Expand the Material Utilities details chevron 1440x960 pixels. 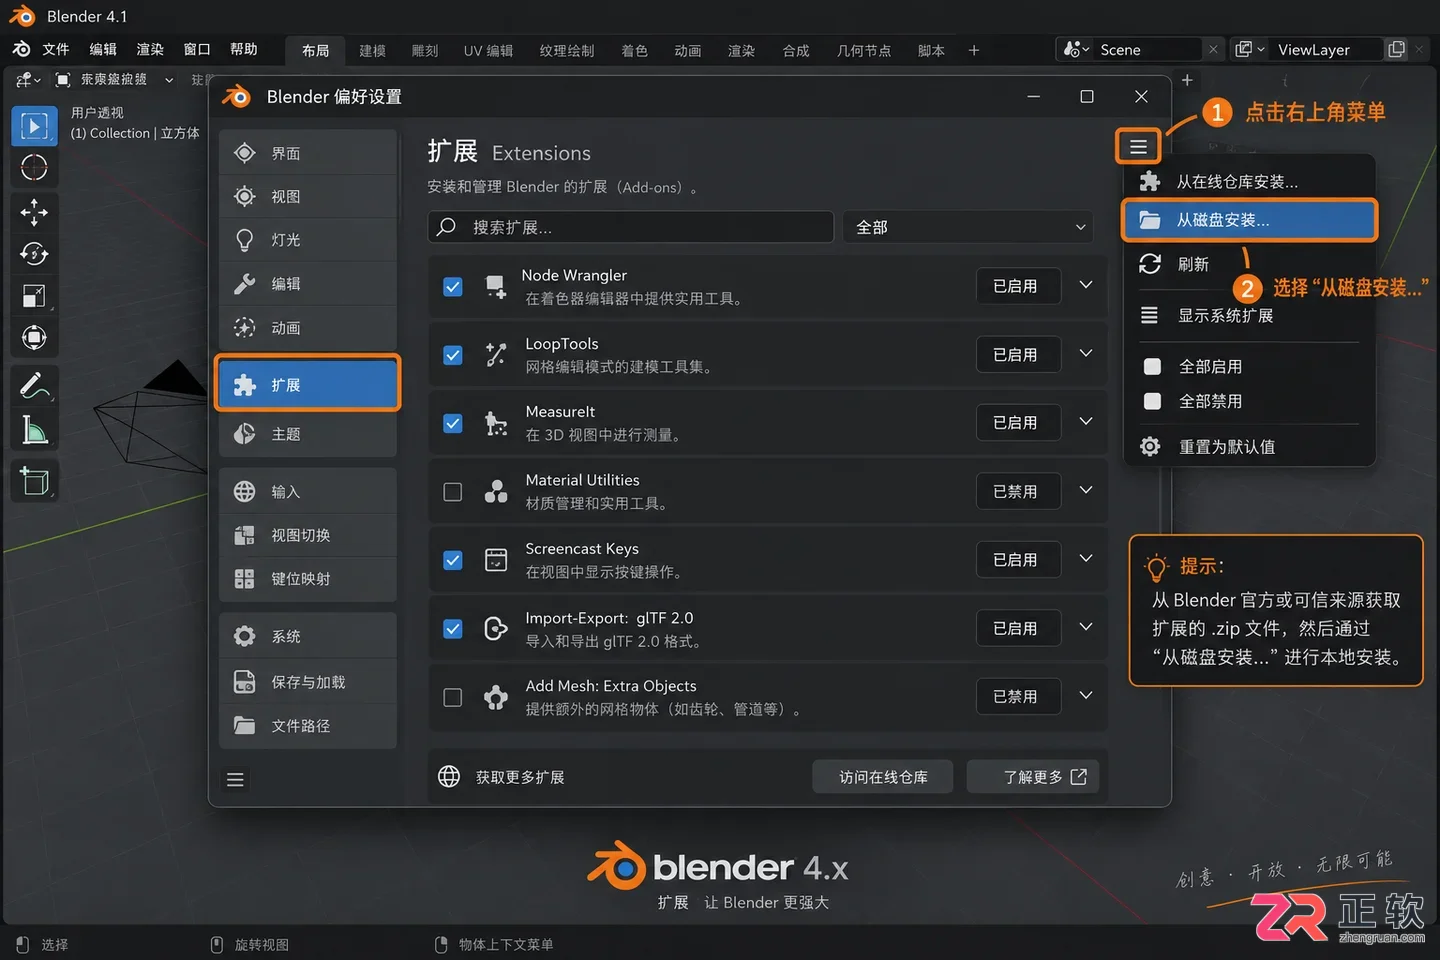click(1086, 490)
